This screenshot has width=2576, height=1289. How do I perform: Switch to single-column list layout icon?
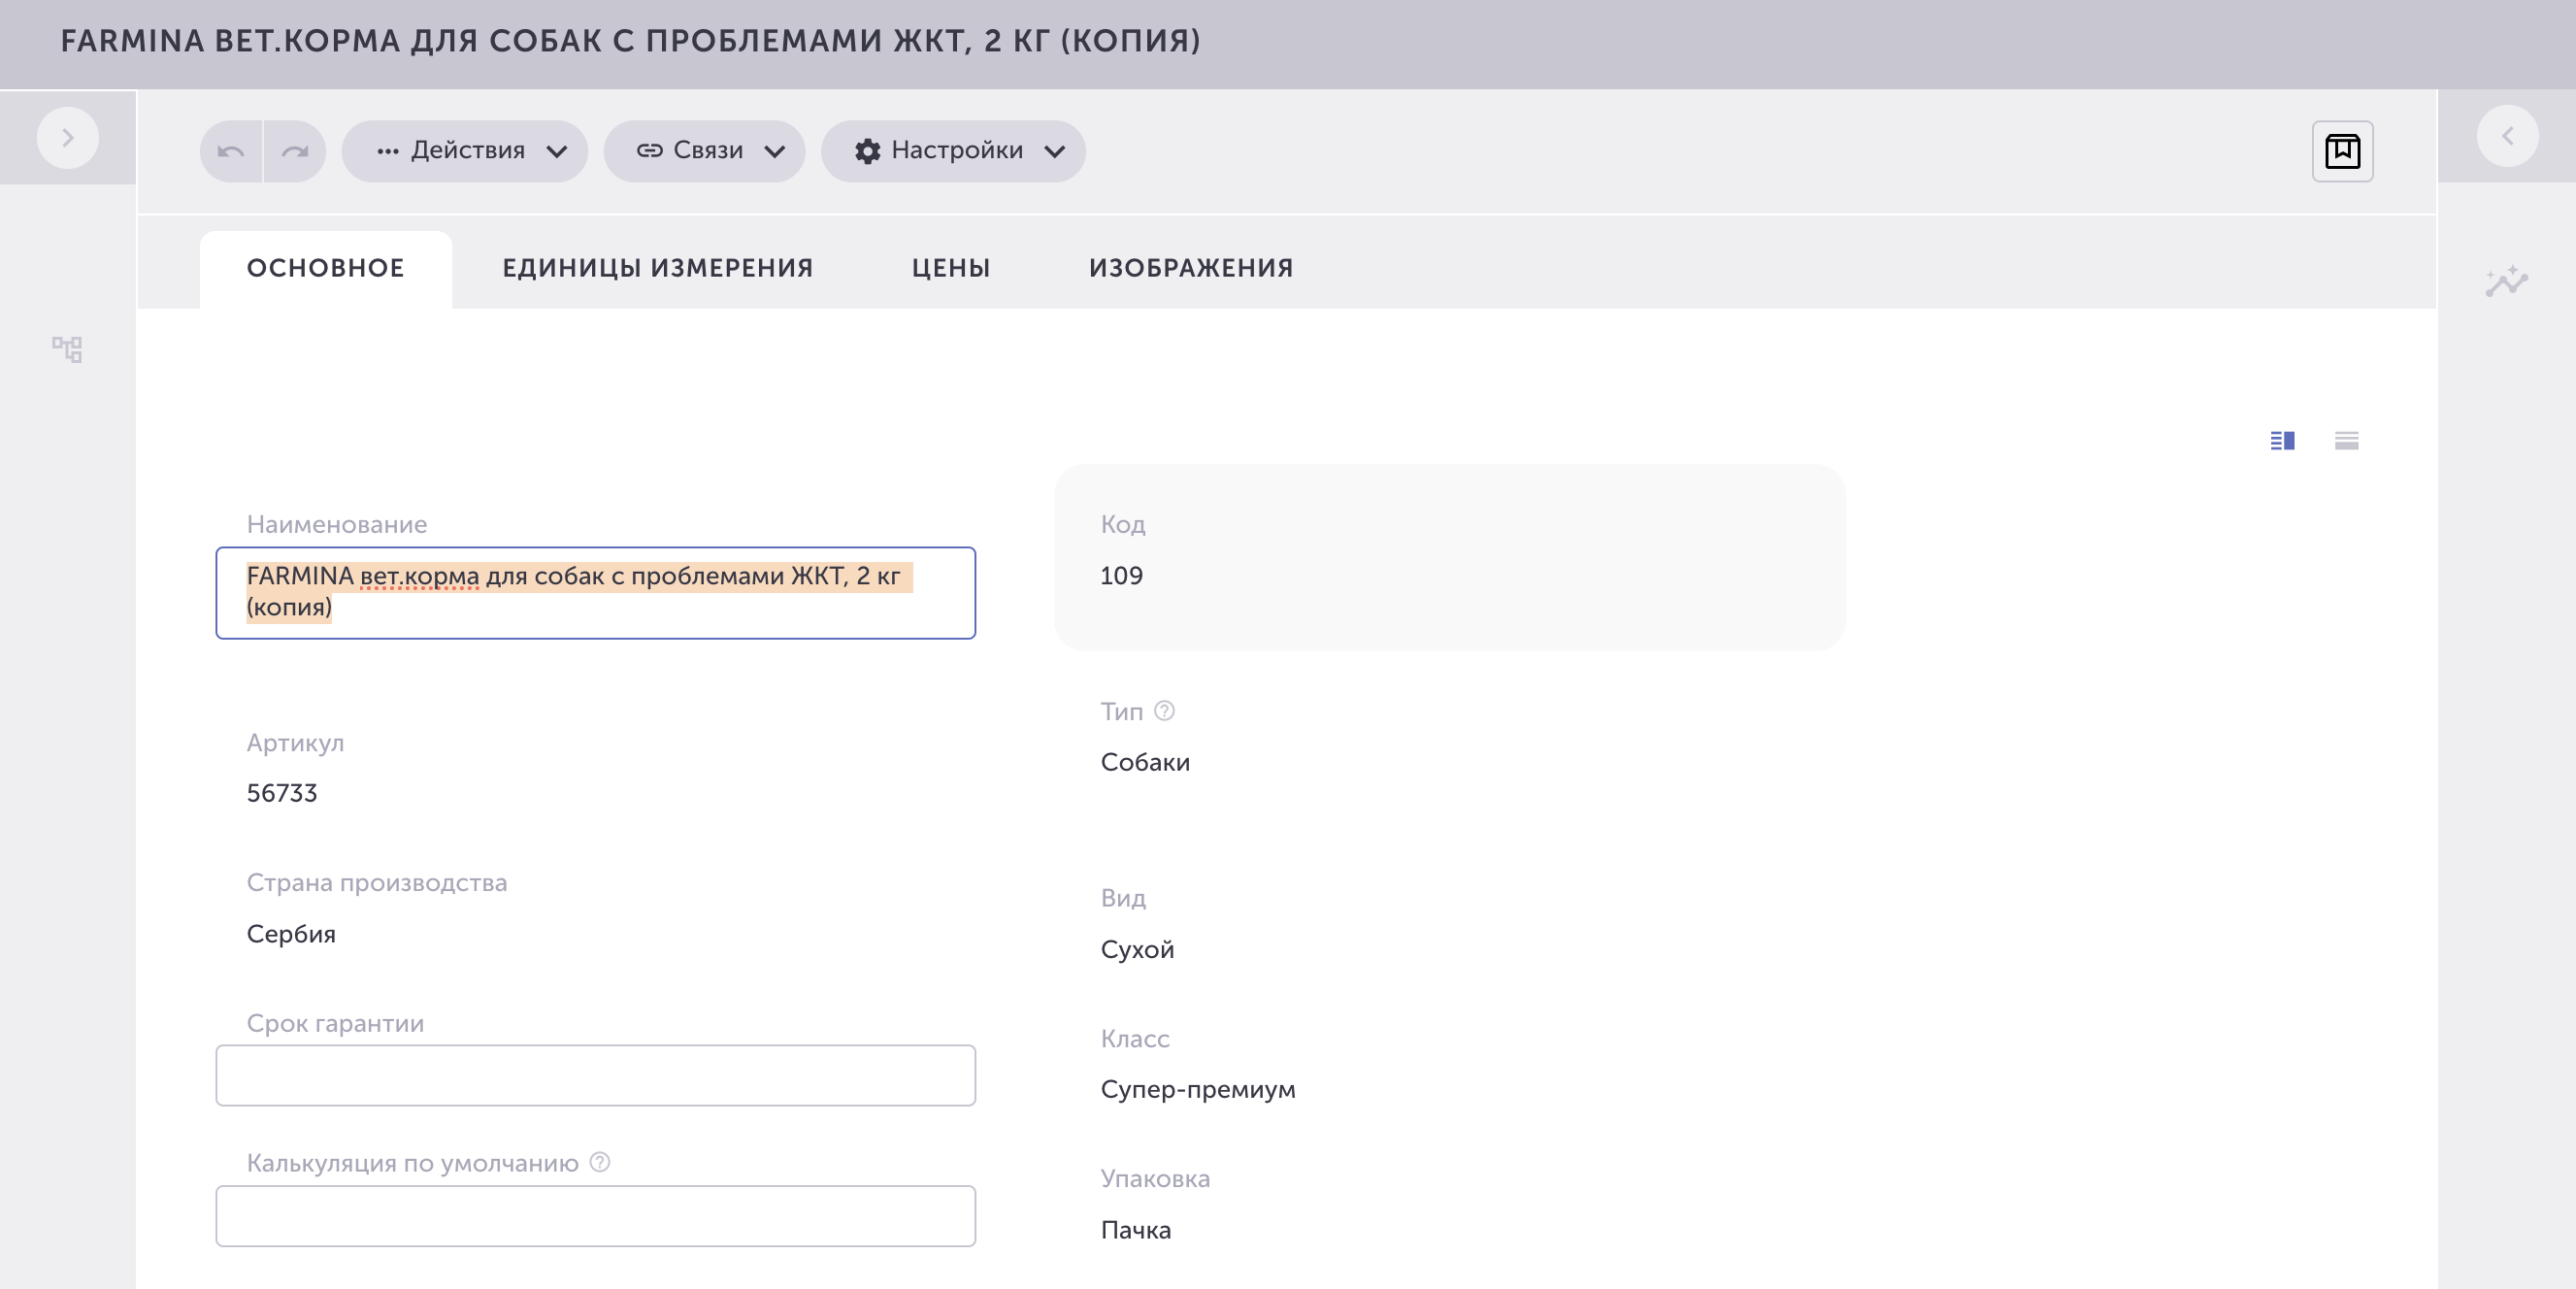coord(2346,440)
